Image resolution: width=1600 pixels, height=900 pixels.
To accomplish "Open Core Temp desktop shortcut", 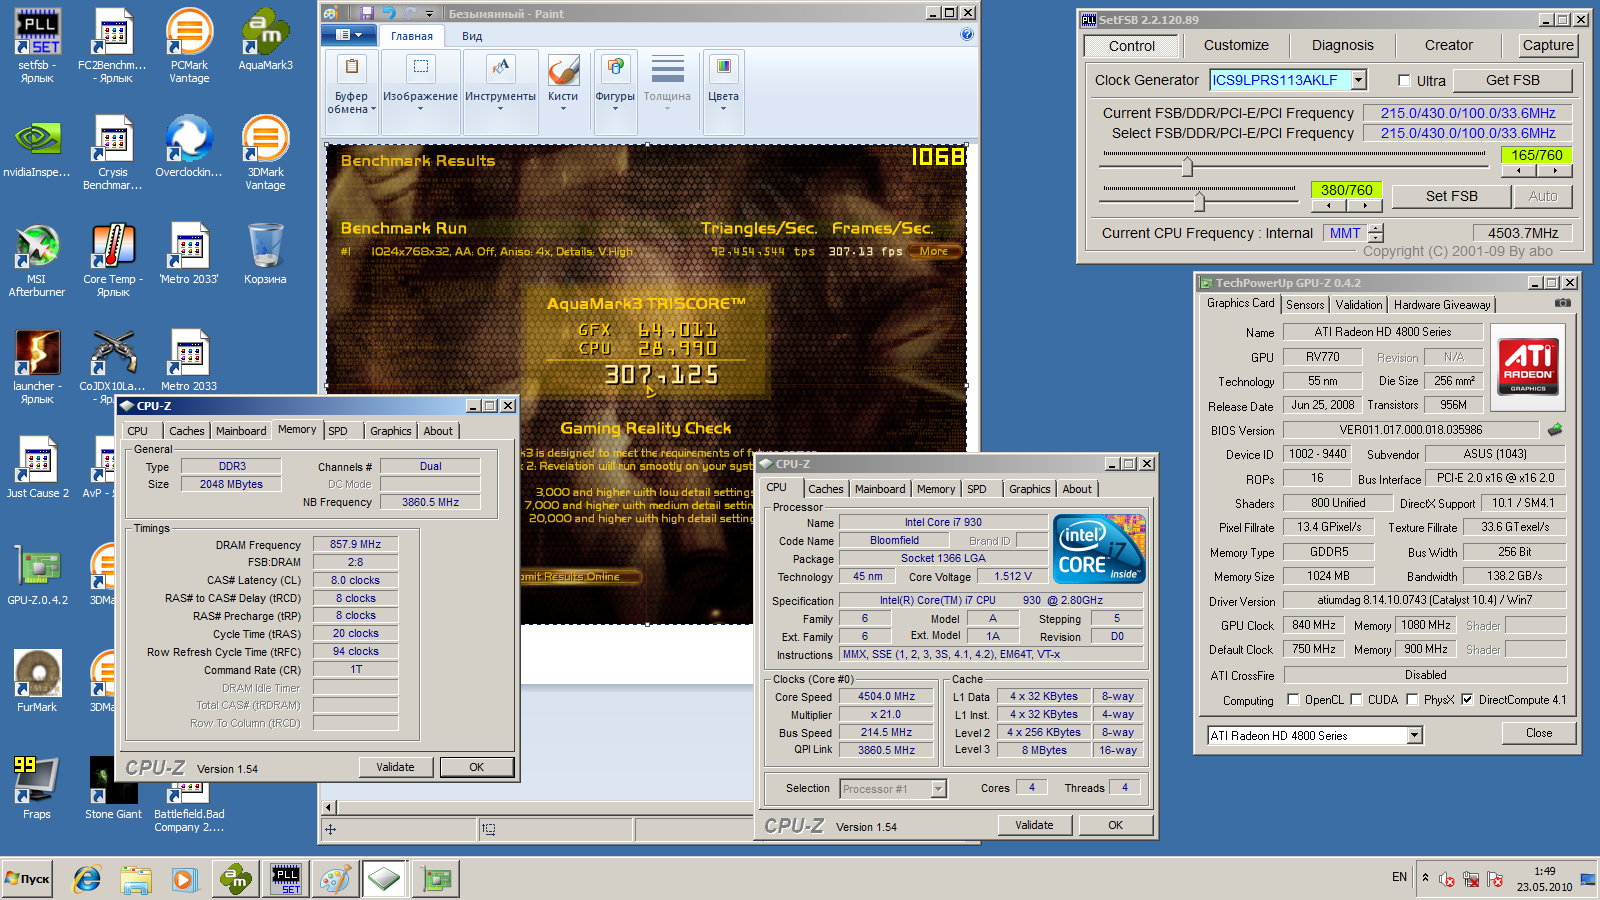I will pyautogui.click(x=113, y=260).
